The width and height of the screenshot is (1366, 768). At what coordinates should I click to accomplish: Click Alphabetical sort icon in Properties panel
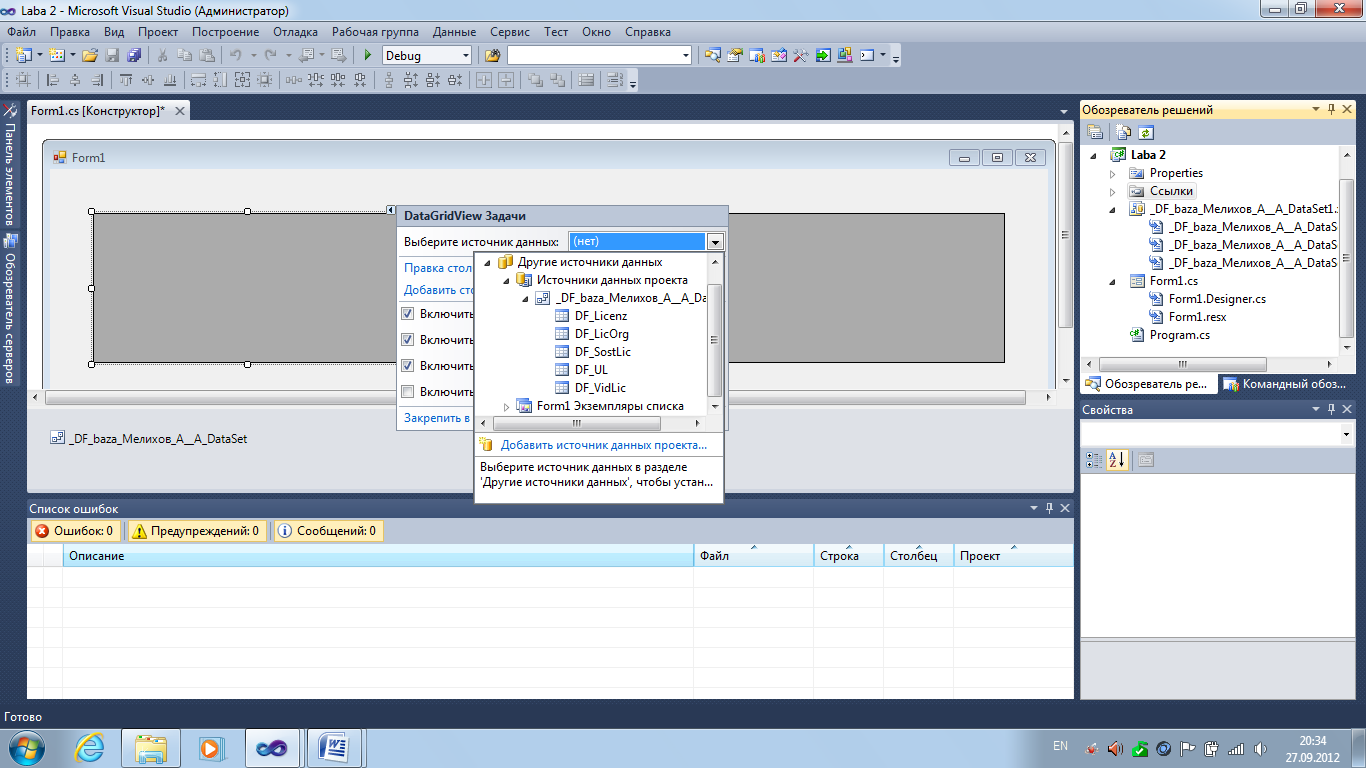(x=1117, y=460)
